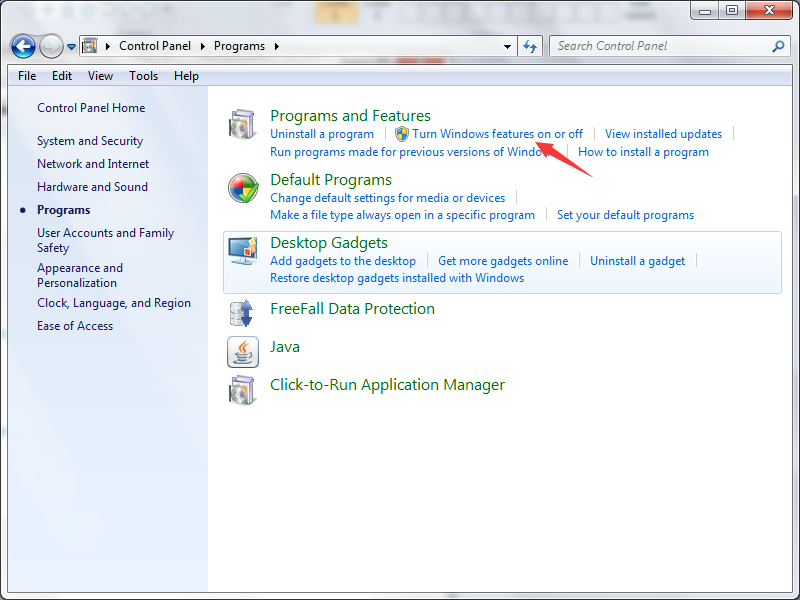Click Uninstall a gadget link
800x600 pixels.
637,261
